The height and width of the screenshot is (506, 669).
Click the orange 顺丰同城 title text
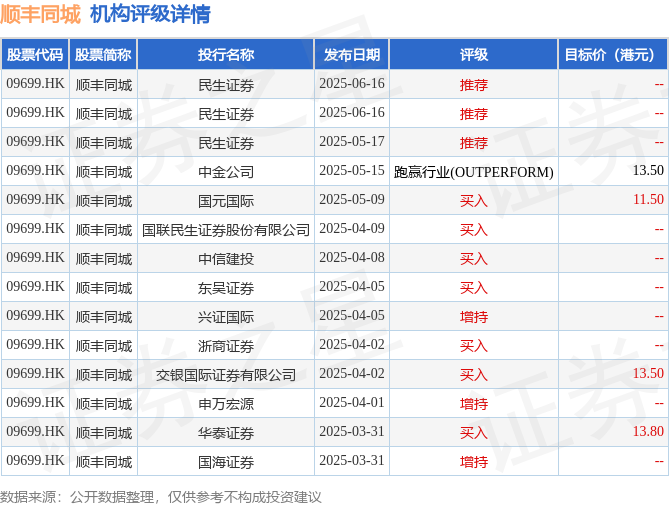tap(41, 14)
